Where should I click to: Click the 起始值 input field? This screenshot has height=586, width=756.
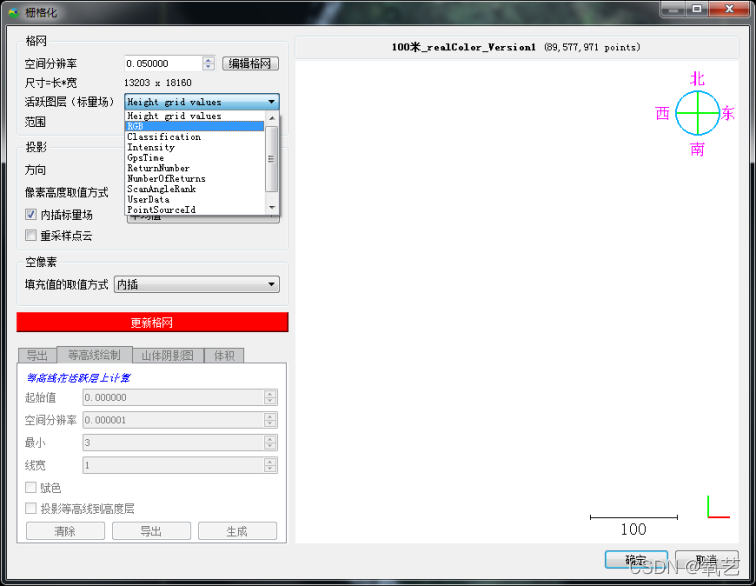pyautogui.click(x=173, y=397)
